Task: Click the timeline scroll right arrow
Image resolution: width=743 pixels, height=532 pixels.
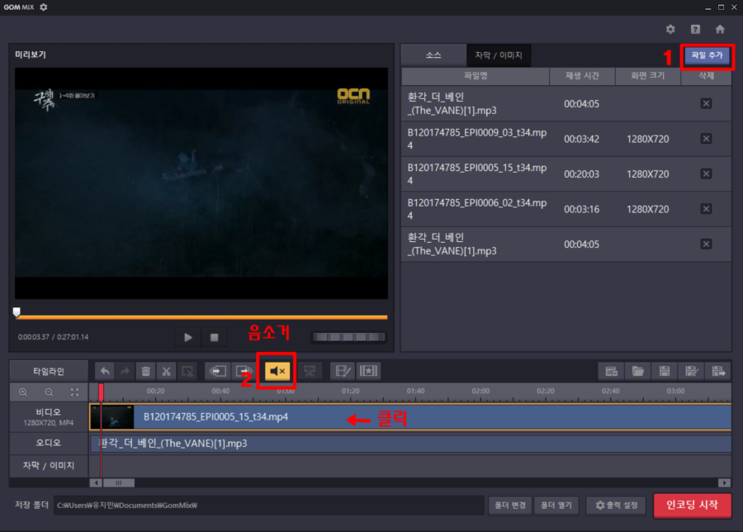Action: 724,483
